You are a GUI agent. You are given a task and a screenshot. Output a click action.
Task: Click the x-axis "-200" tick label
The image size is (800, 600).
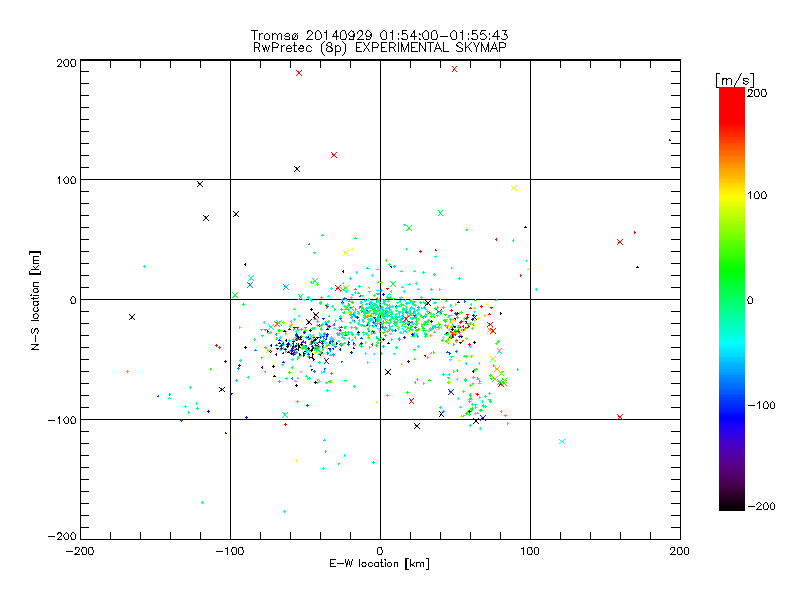point(80,551)
